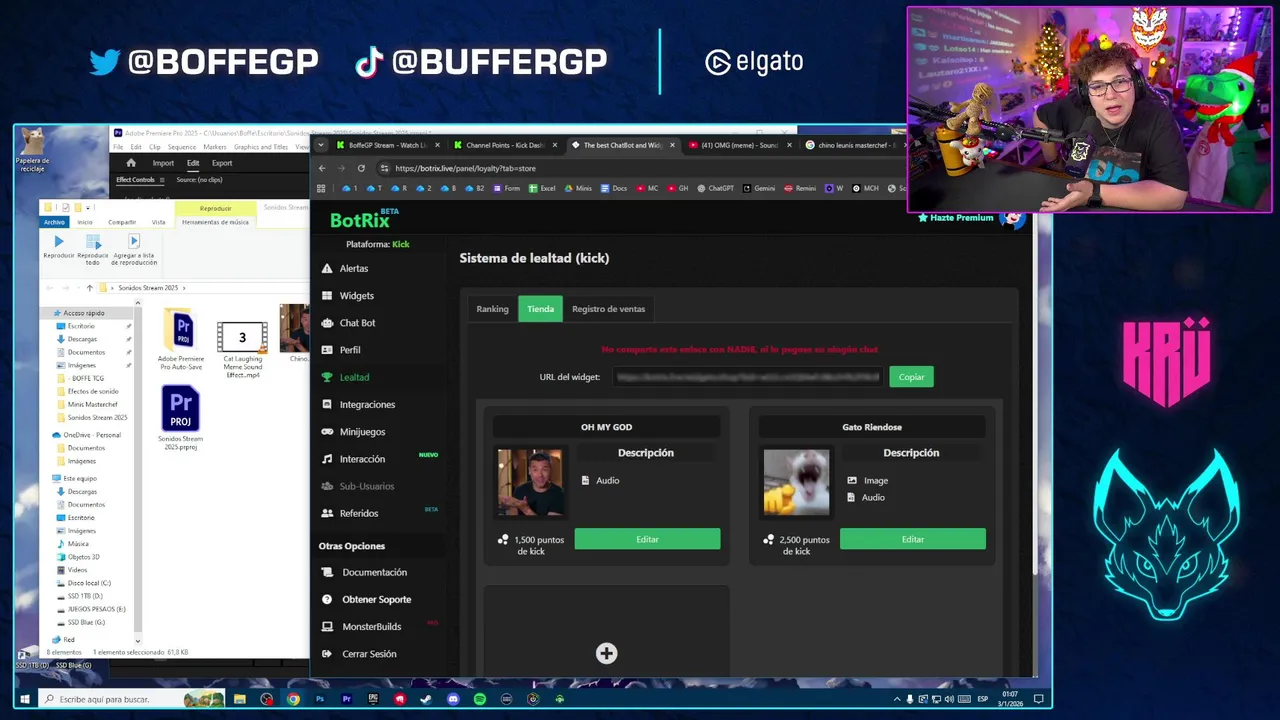Open the browser apps grid on bookmarks bar
The width and height of the screenshot is (1280, 720).
pos(322,188)
